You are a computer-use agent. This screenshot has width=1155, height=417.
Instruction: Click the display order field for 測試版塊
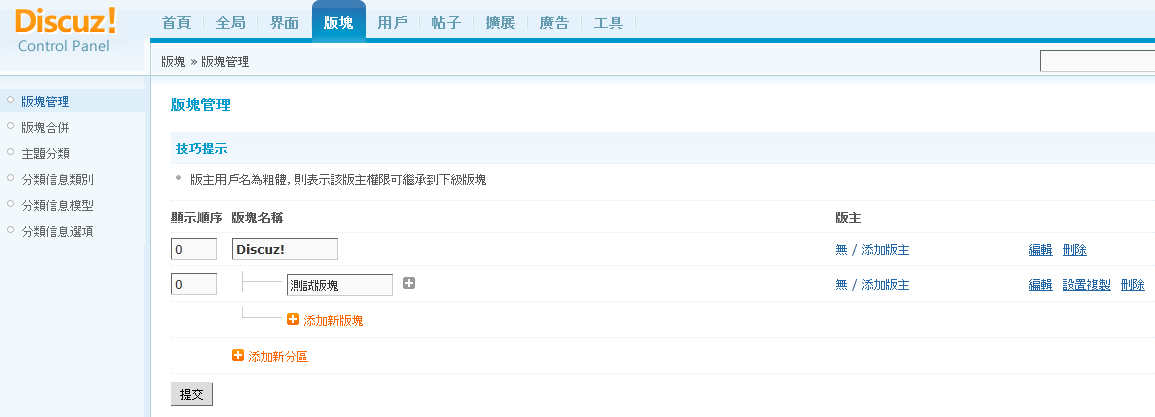point(194,284)
